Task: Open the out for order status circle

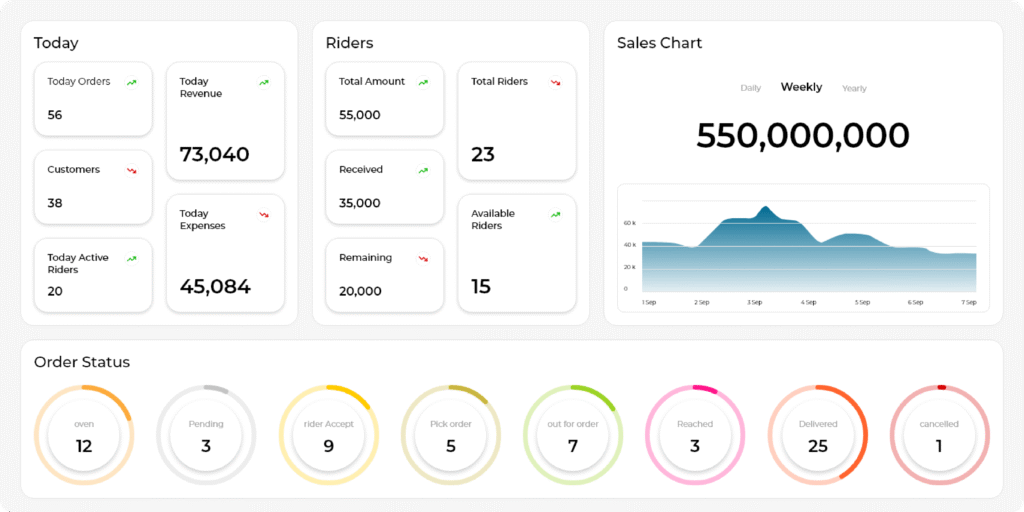Action: [x=573, y=436]
